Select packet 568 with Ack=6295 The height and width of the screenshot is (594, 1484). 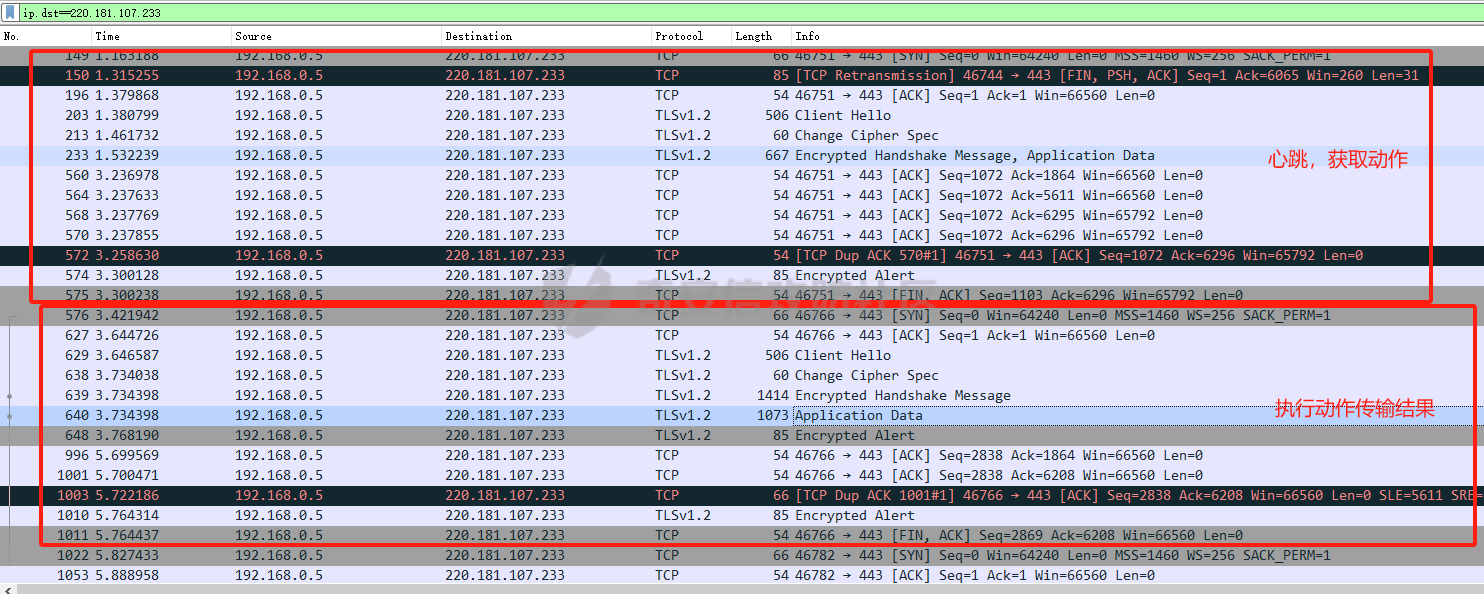click(742, 215)
